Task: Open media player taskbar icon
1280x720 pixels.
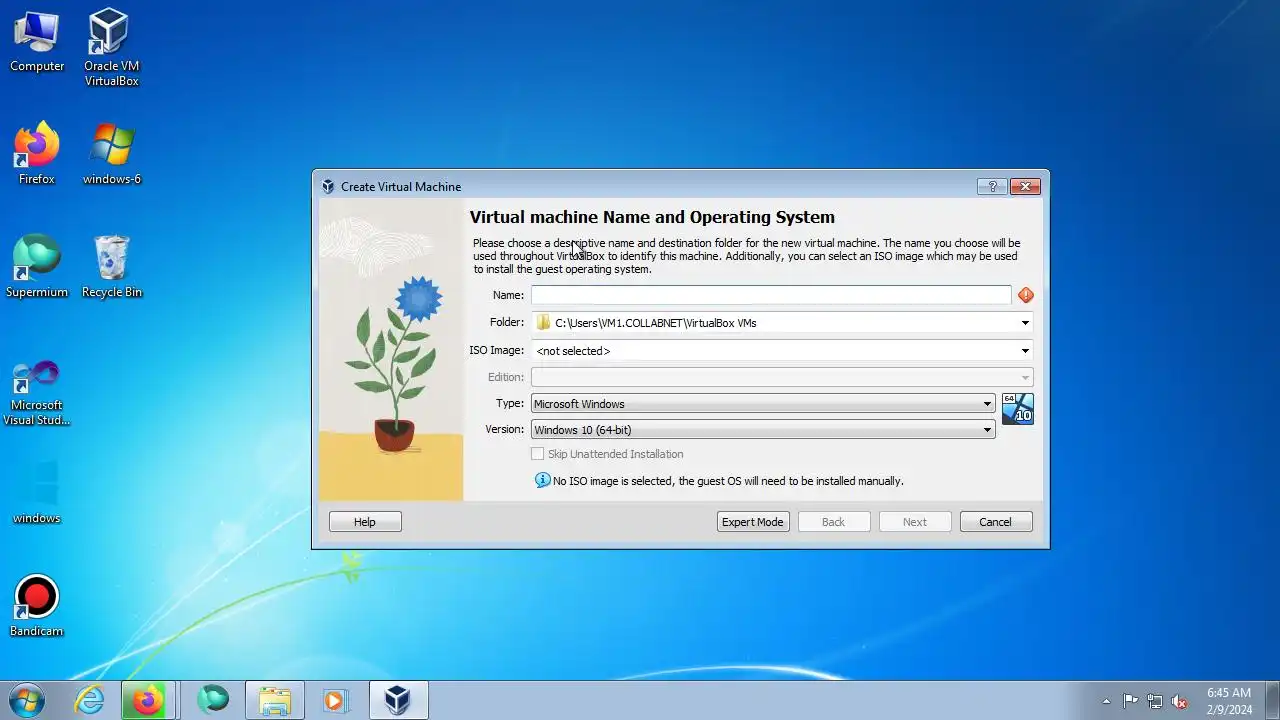Action: [336, 700]
